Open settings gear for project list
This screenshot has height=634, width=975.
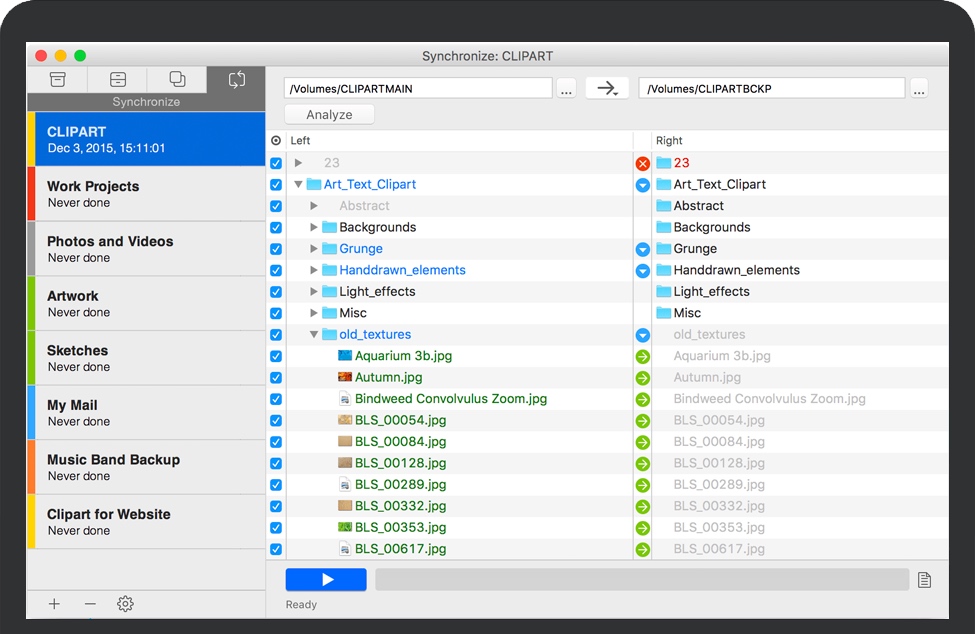[125, 604]
